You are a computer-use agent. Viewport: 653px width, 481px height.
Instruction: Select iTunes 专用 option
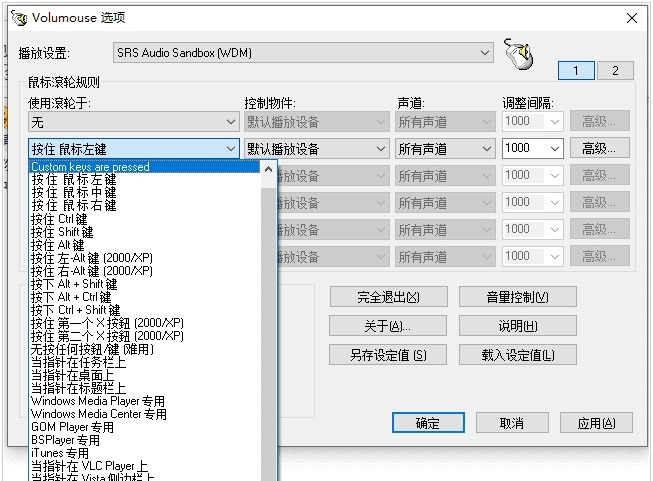[145, 453]
